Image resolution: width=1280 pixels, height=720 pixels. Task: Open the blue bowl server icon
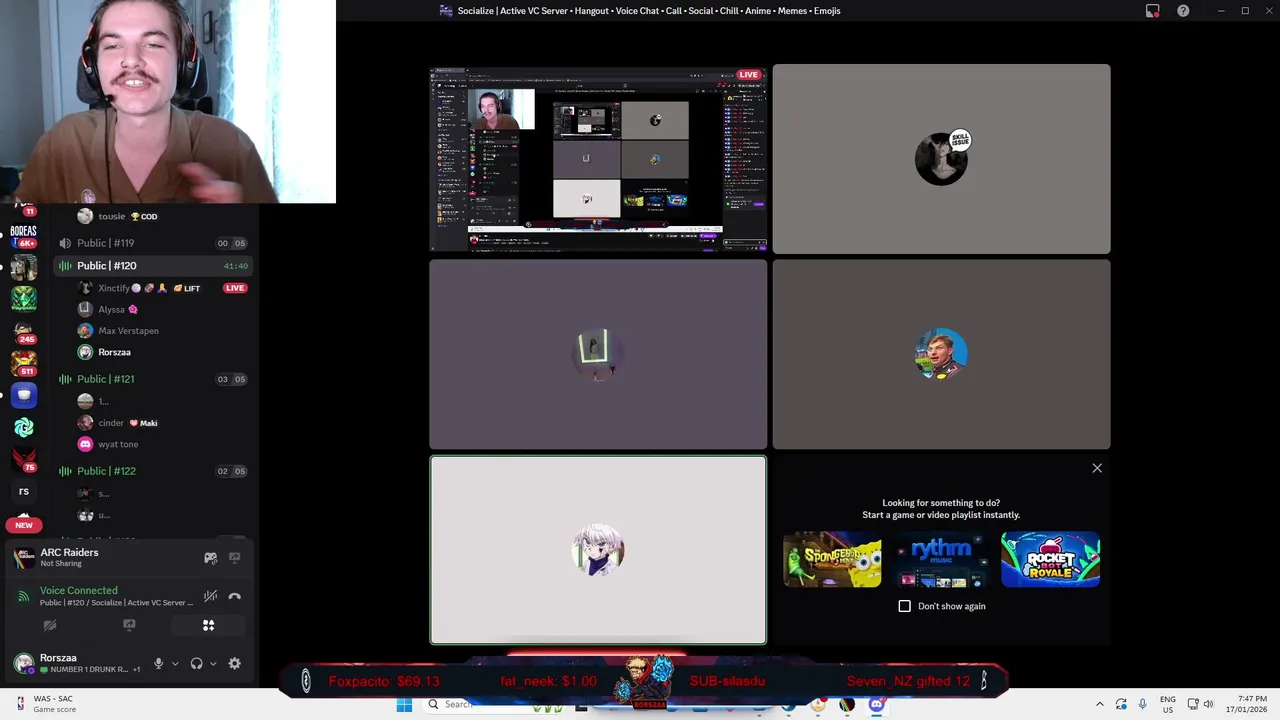point(24,395)
